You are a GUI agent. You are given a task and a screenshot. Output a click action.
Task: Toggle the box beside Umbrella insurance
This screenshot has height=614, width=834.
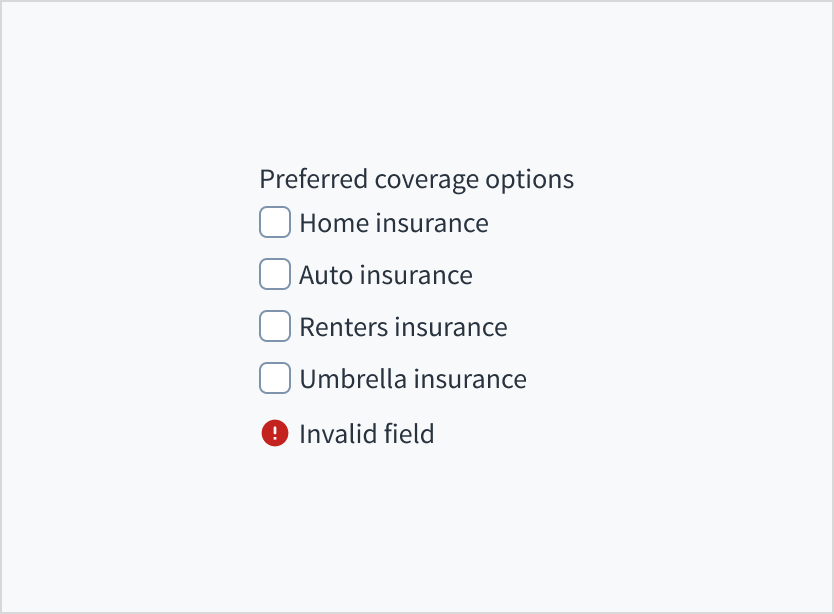275,378
